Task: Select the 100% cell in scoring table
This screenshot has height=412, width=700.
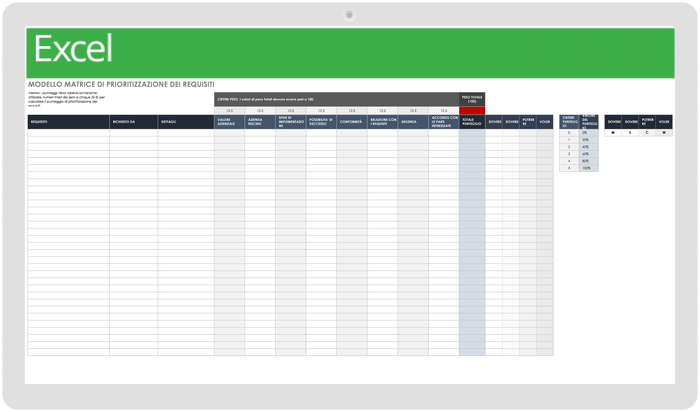Action: click(589, 168)
